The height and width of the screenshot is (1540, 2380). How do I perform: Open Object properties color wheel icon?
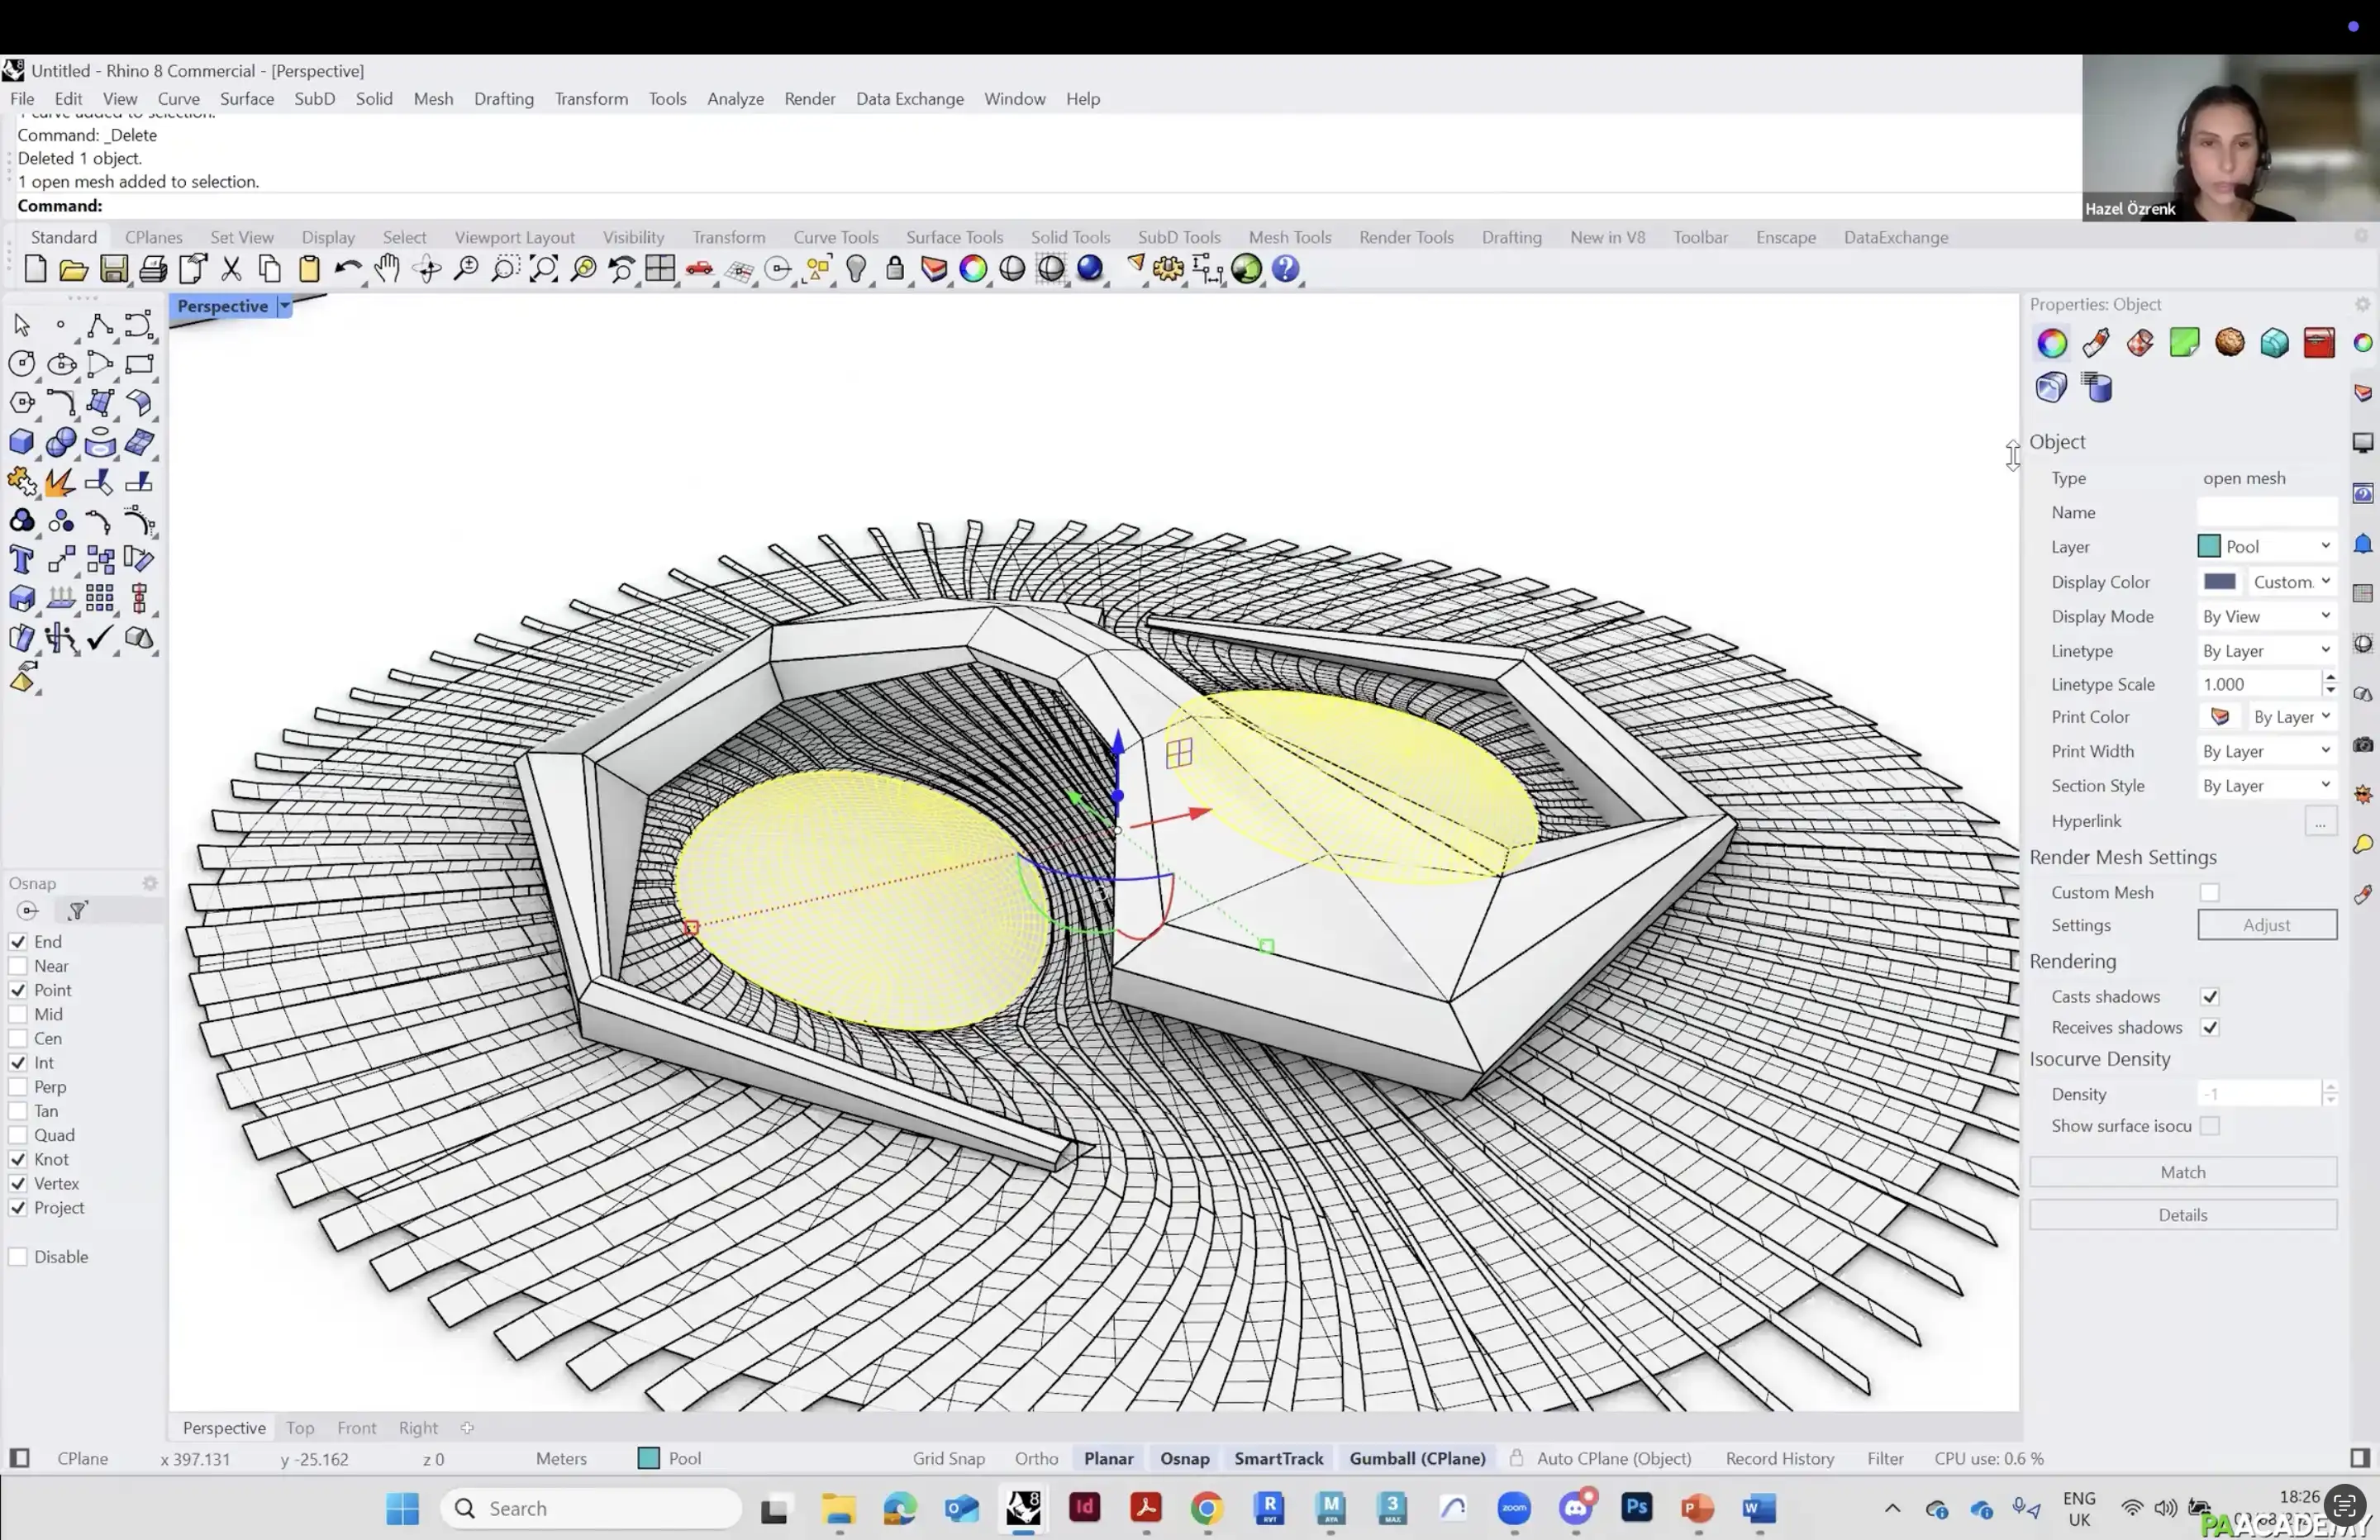(x=2051, y=343)
